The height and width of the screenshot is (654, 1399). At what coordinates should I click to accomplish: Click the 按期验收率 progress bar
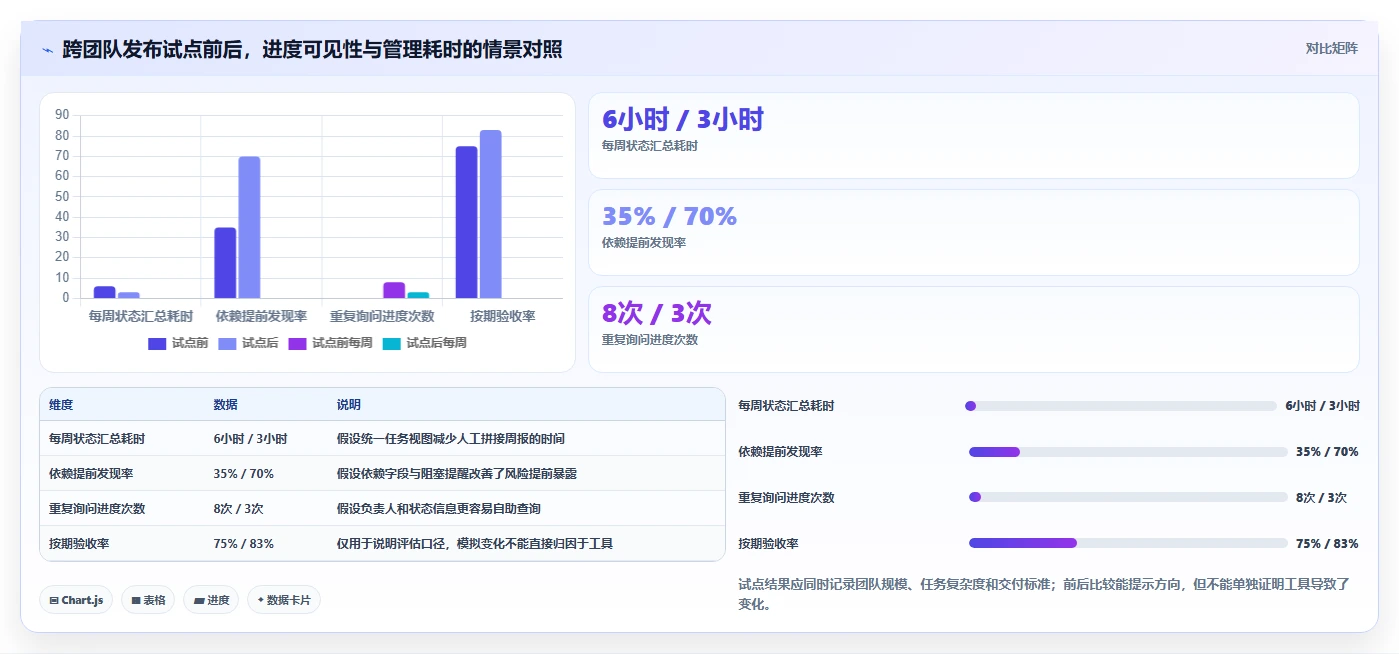click(x=1127, y=543)
